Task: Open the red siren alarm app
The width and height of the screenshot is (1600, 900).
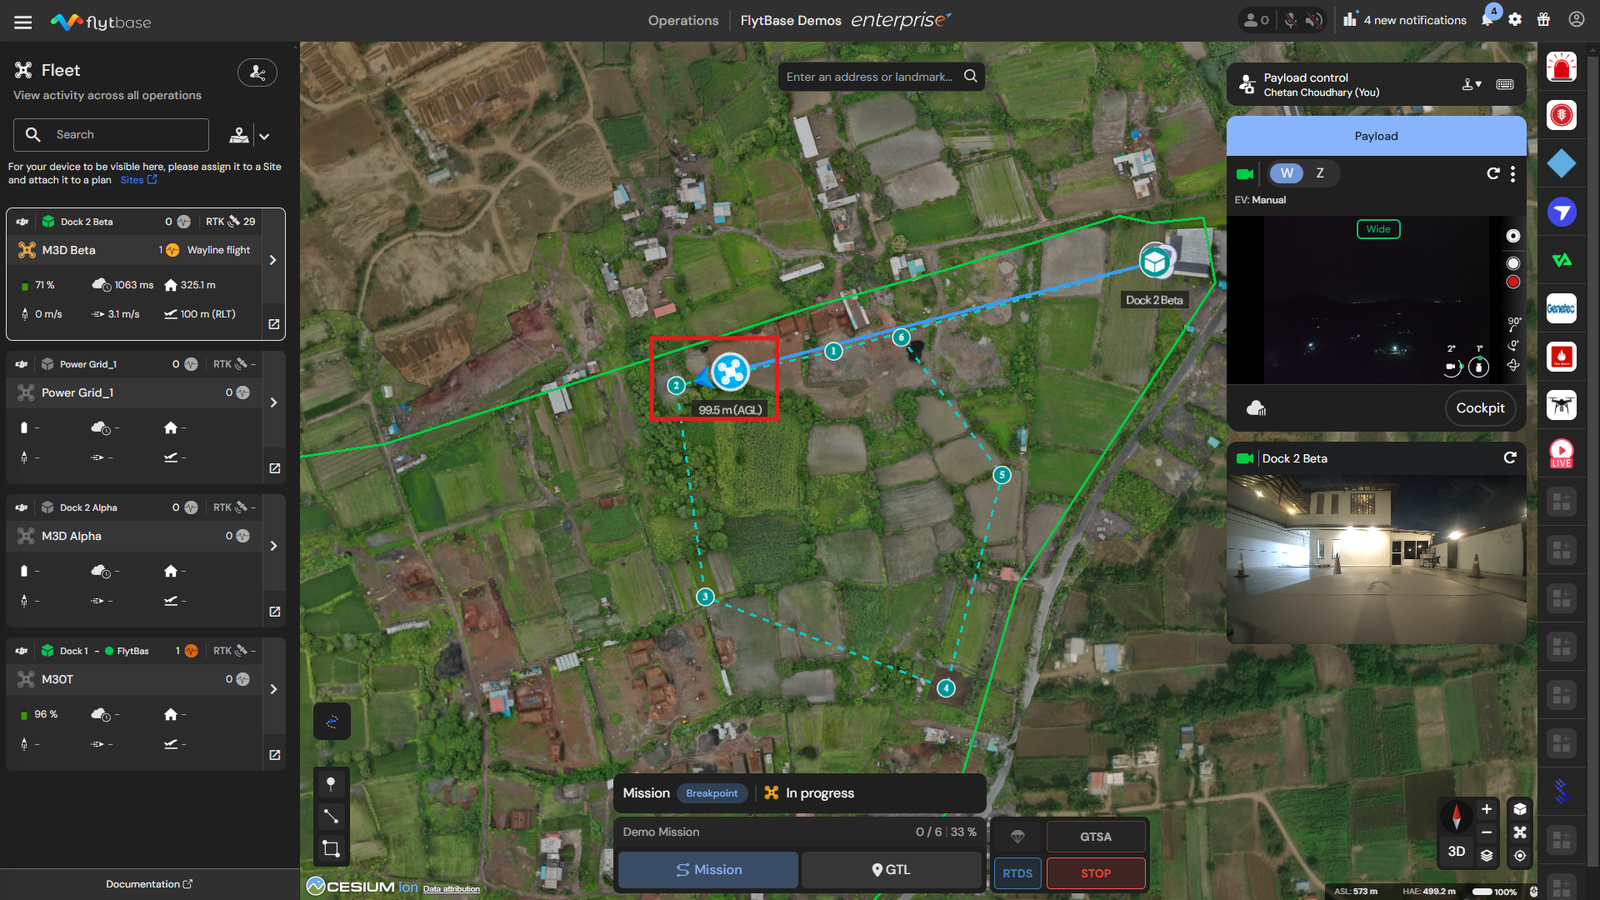Action: coord(1561,67)
